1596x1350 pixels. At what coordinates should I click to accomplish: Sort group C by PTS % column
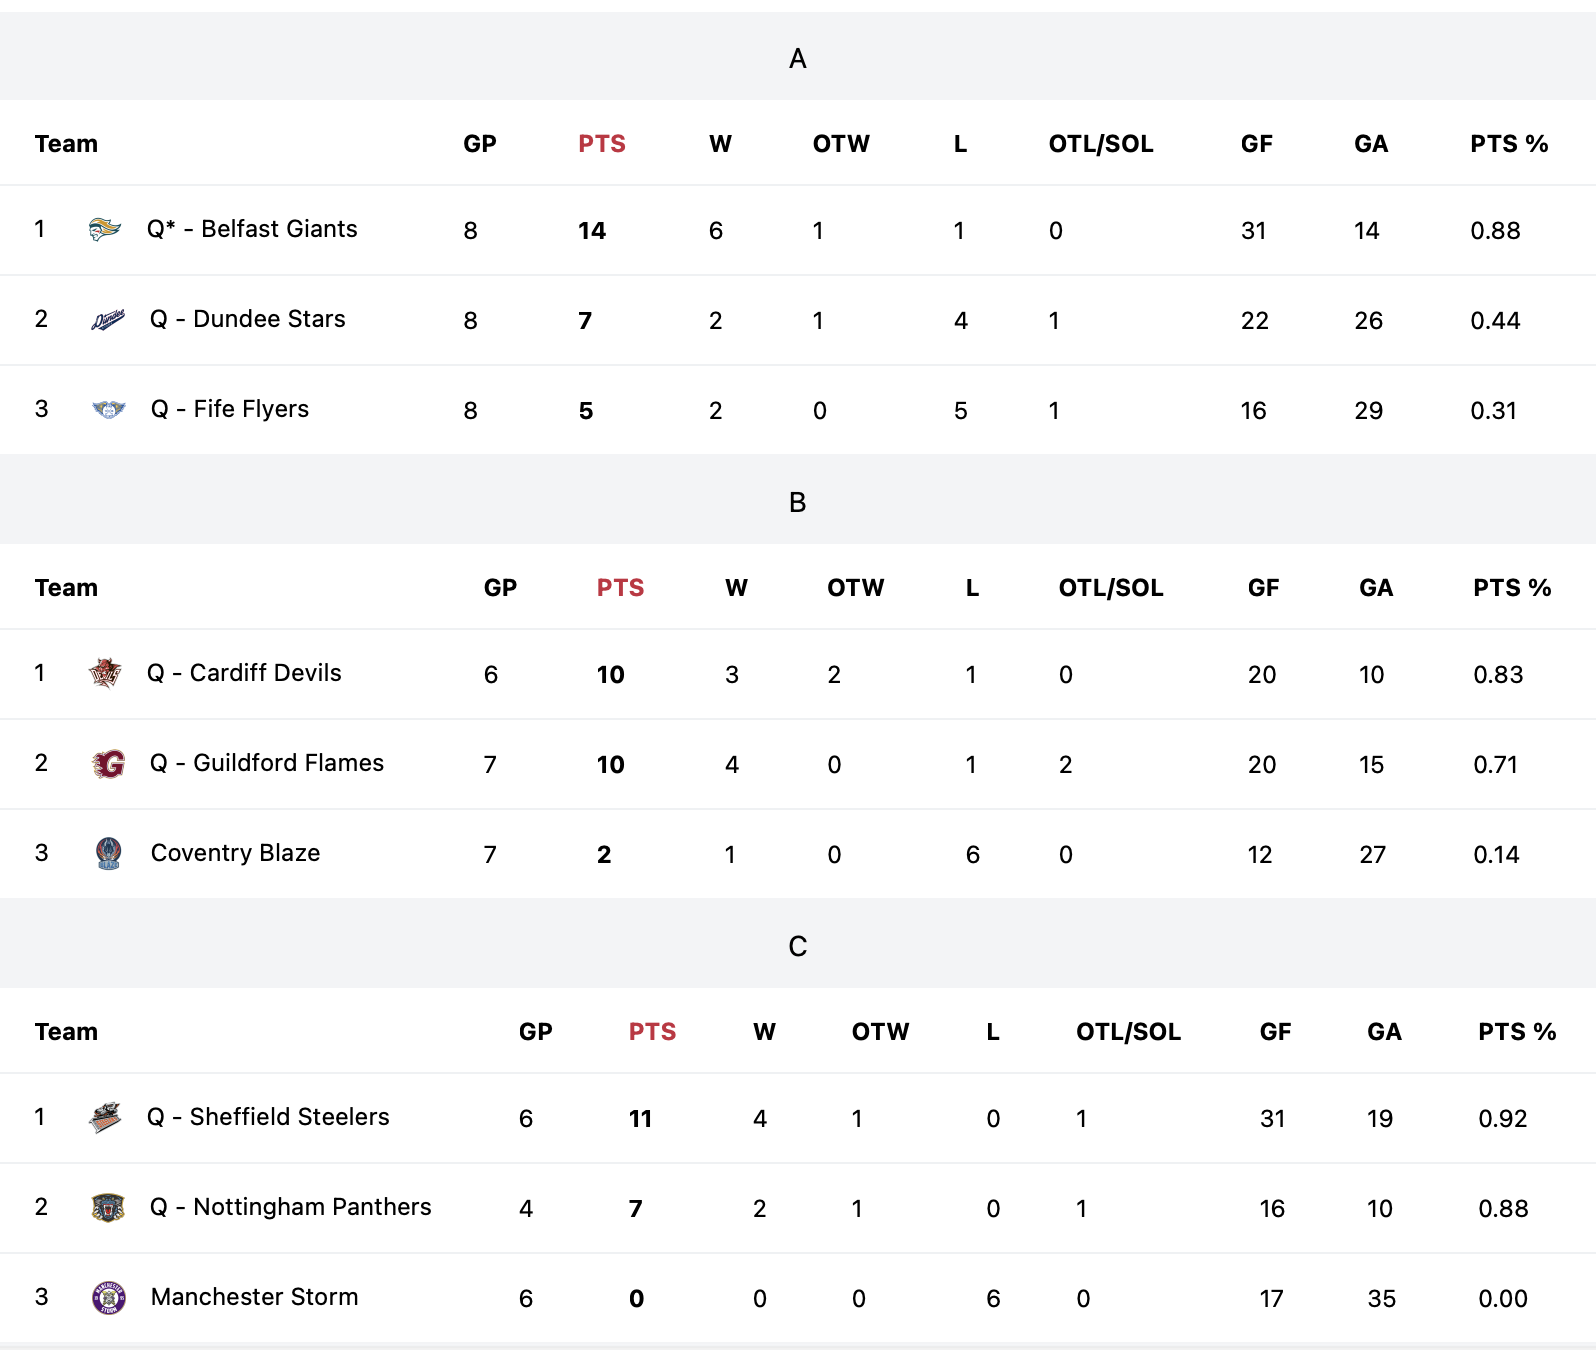pos(1517,1032)
